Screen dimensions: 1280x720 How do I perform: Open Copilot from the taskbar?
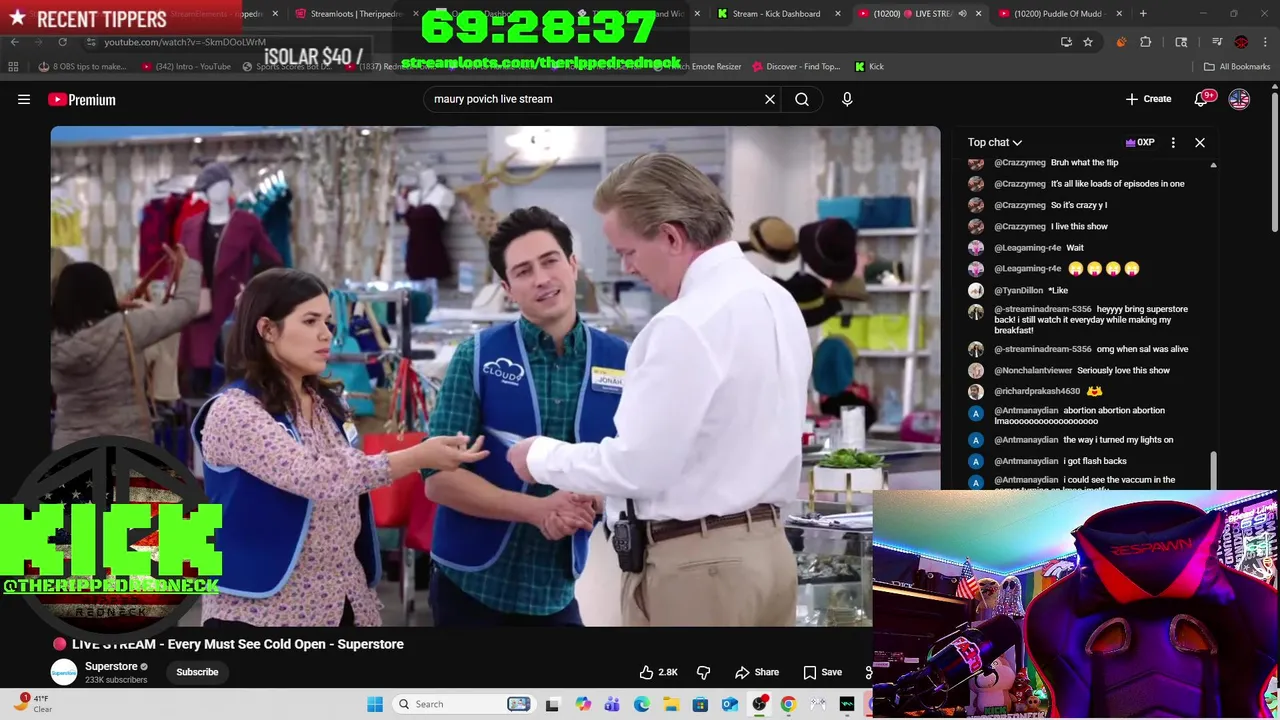(x=582, y=704)
